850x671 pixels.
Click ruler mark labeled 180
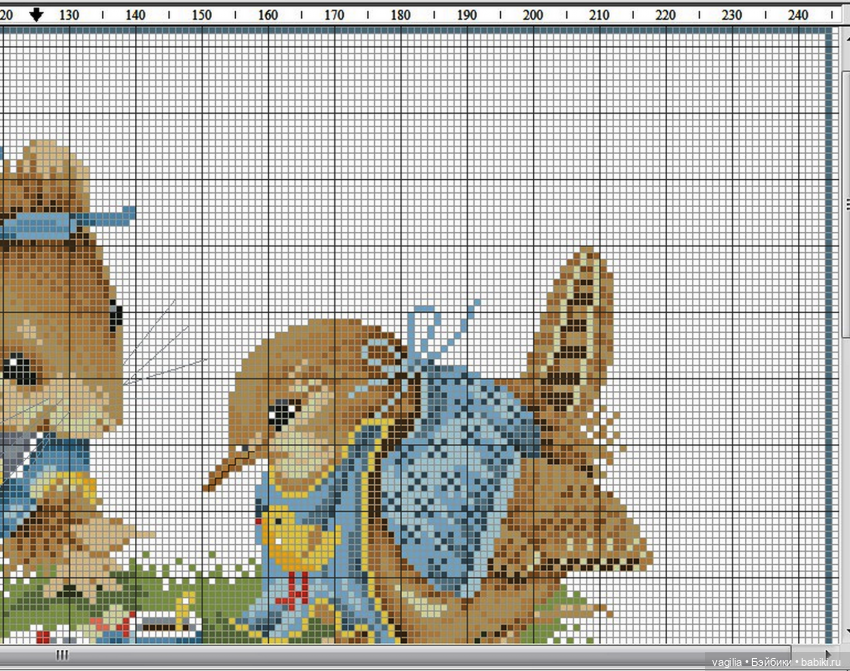pos(400,15)
